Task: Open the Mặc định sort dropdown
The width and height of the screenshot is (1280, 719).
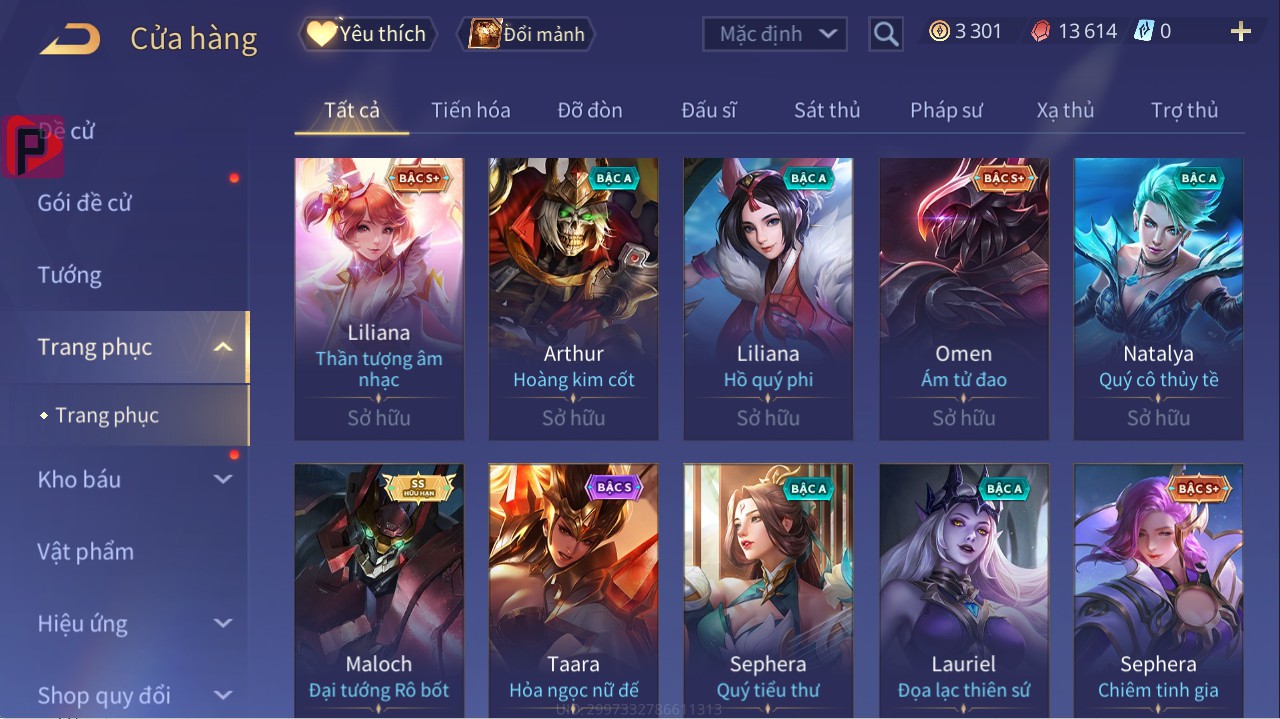Action: pyautogui.click(x=775, y=34)
